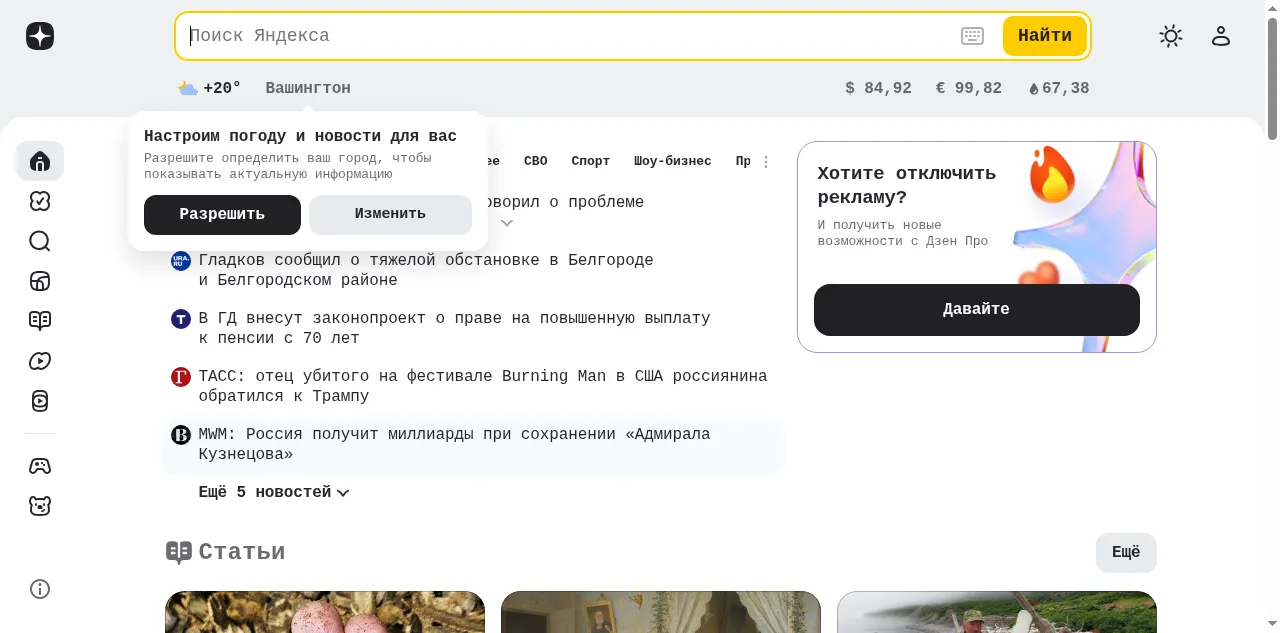
Task: Select the СВО news tab
Action: [x=536, y=161]
